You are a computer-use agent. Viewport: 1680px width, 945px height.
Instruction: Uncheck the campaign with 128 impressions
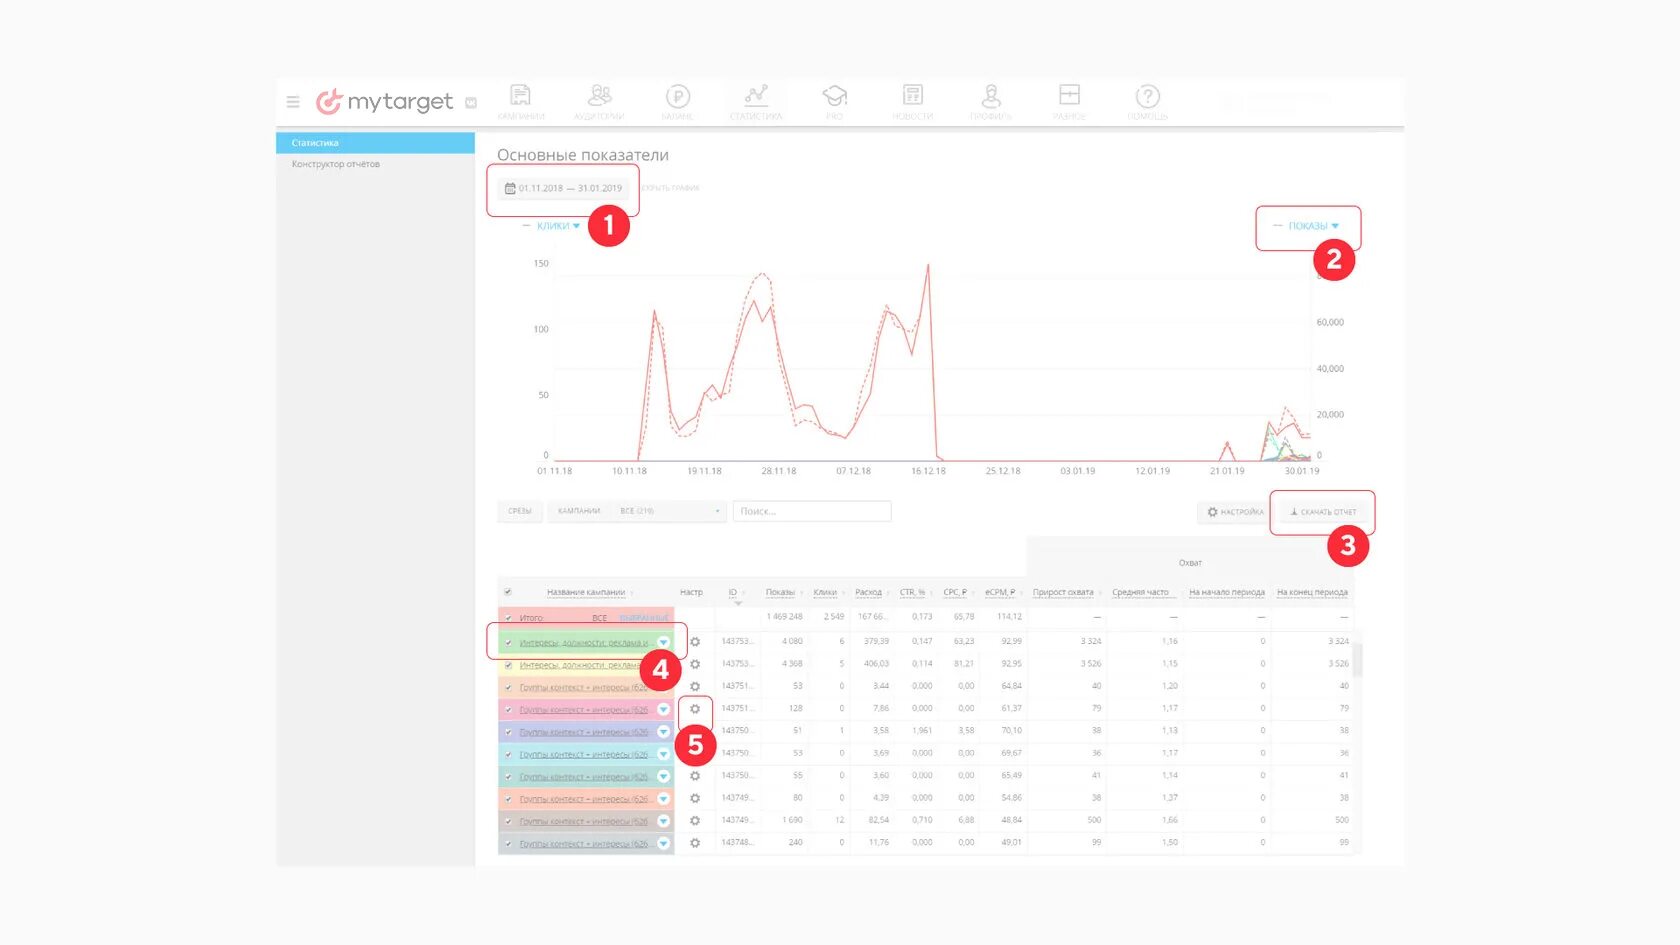pos(508,710)
